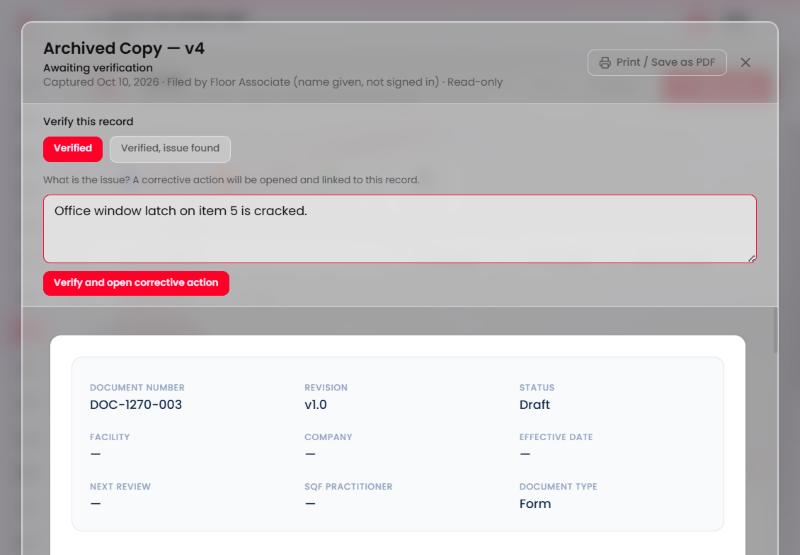The image size is (800, 555).
Task: Click the SQF PRACTITIONER field label
Action: click(x=348, y=487)
